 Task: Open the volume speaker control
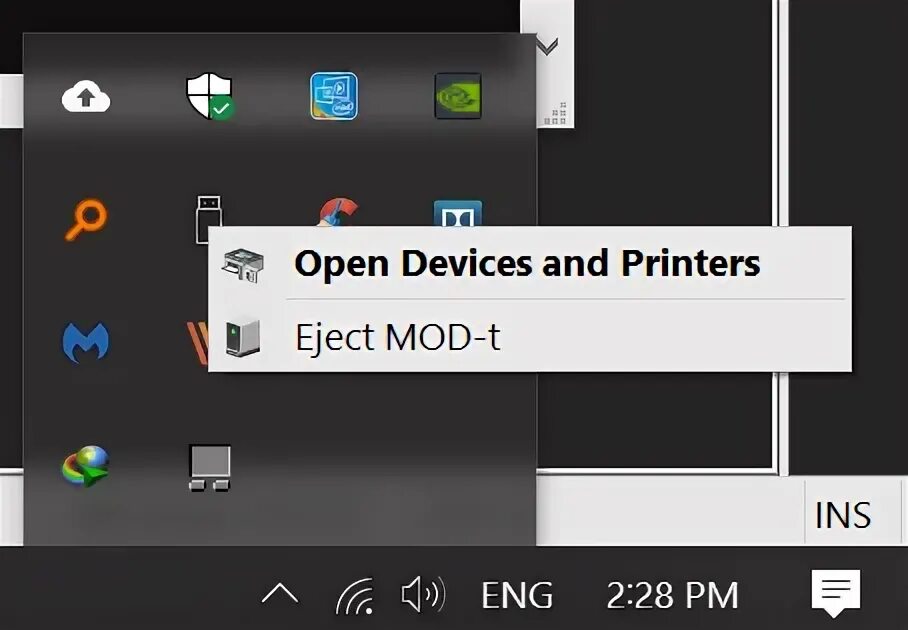click(423, 594)
